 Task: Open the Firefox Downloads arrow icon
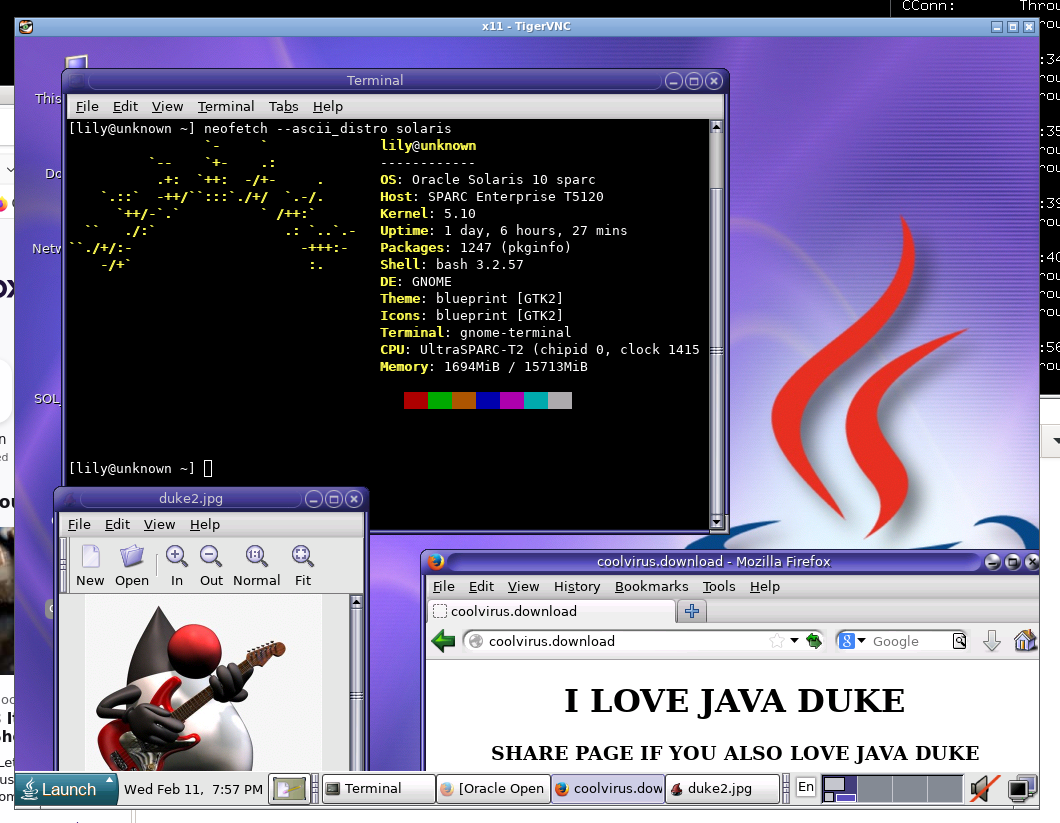pyautogui.click(x=991, y=641)
